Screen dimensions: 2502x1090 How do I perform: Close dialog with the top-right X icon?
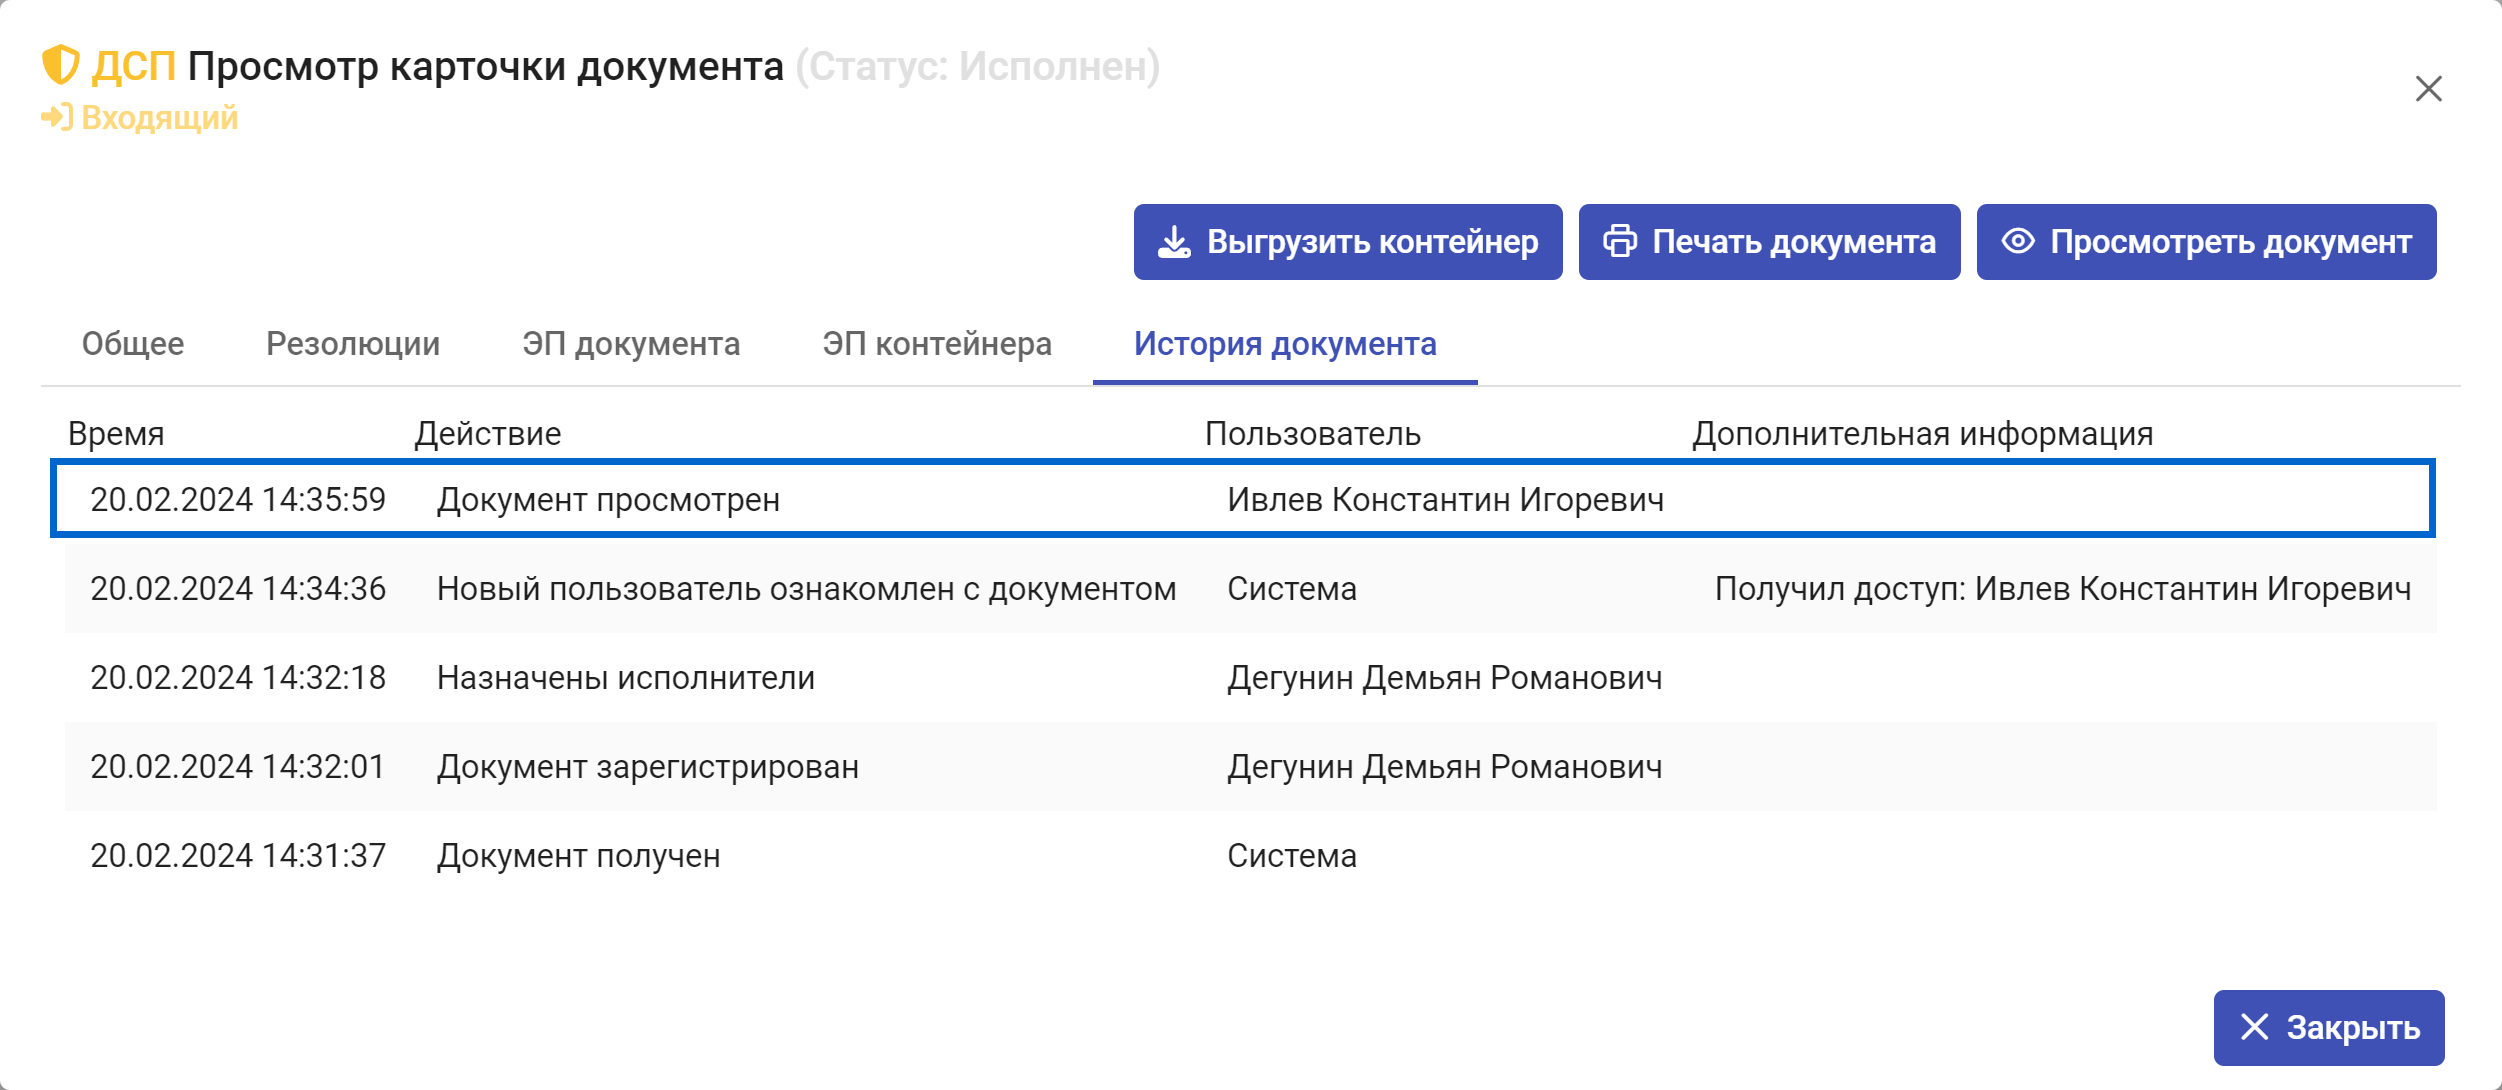pyautogui.click(x=2428, y=89)
